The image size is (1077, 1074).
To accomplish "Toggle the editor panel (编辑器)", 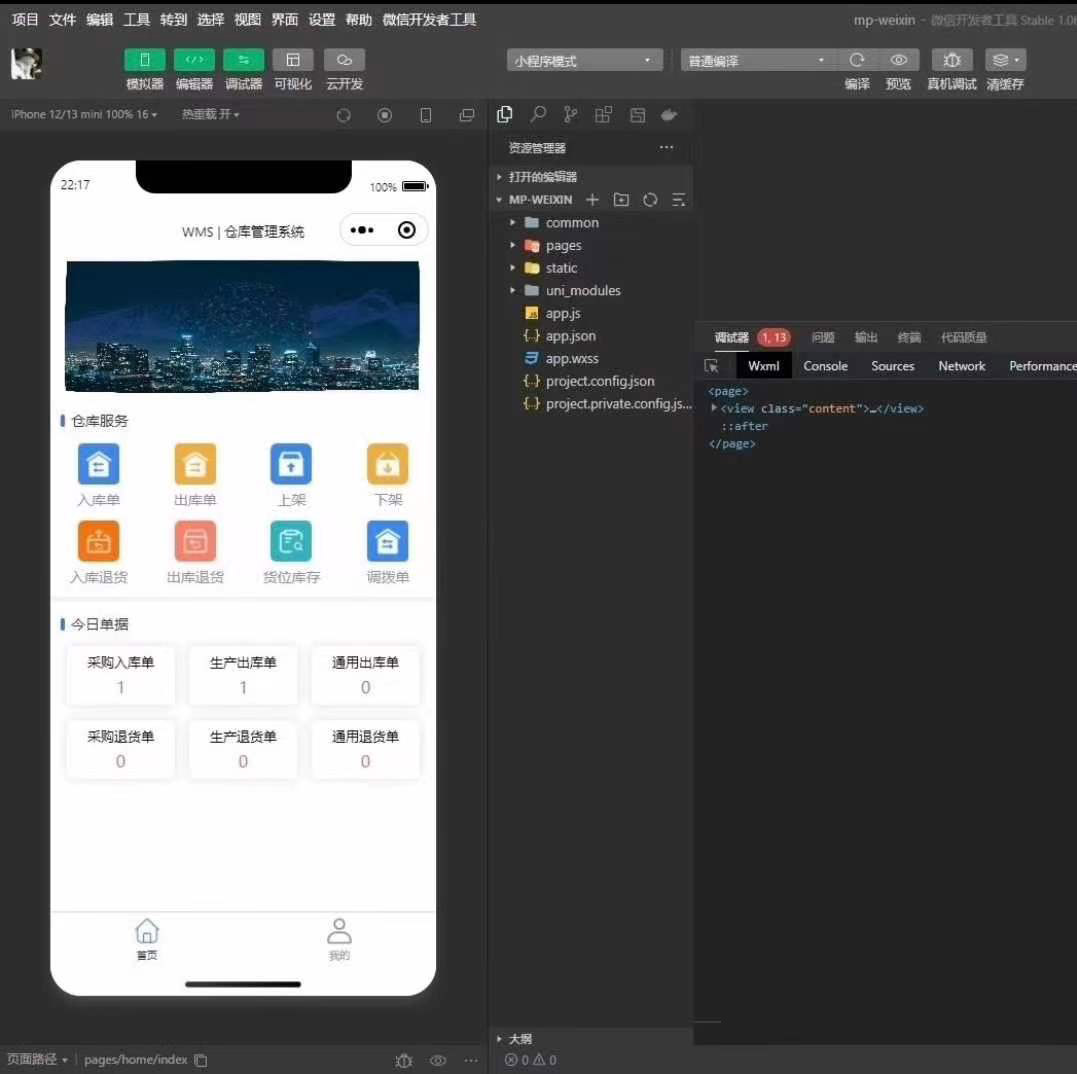I will pyautogui.click(x=194, y=60).
